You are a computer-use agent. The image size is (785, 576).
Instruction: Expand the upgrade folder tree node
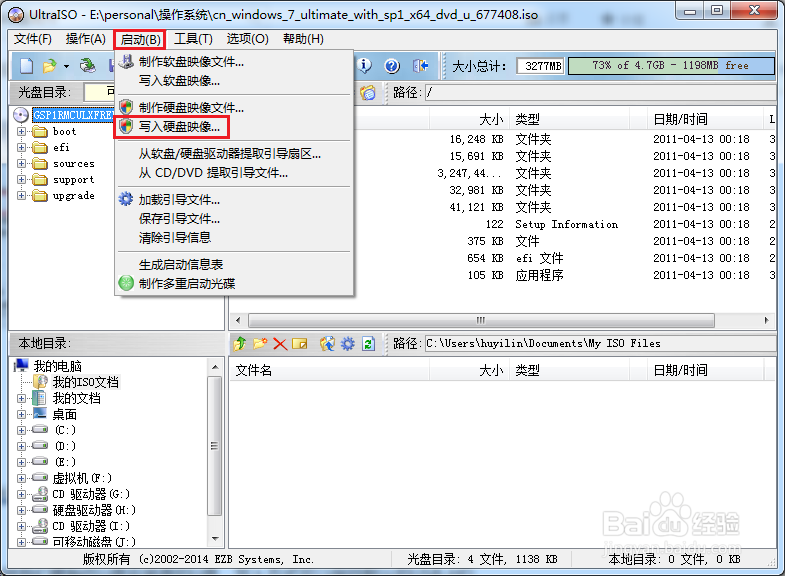pos(22,196)
